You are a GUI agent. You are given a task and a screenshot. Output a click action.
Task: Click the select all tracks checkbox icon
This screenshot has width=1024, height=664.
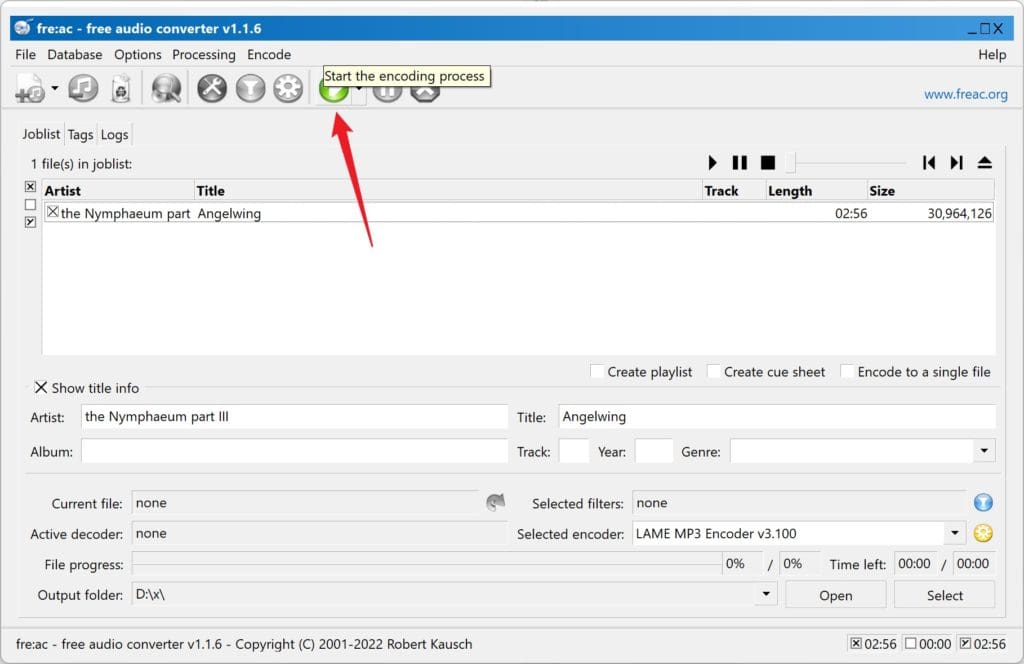click(x=30, y=187)
